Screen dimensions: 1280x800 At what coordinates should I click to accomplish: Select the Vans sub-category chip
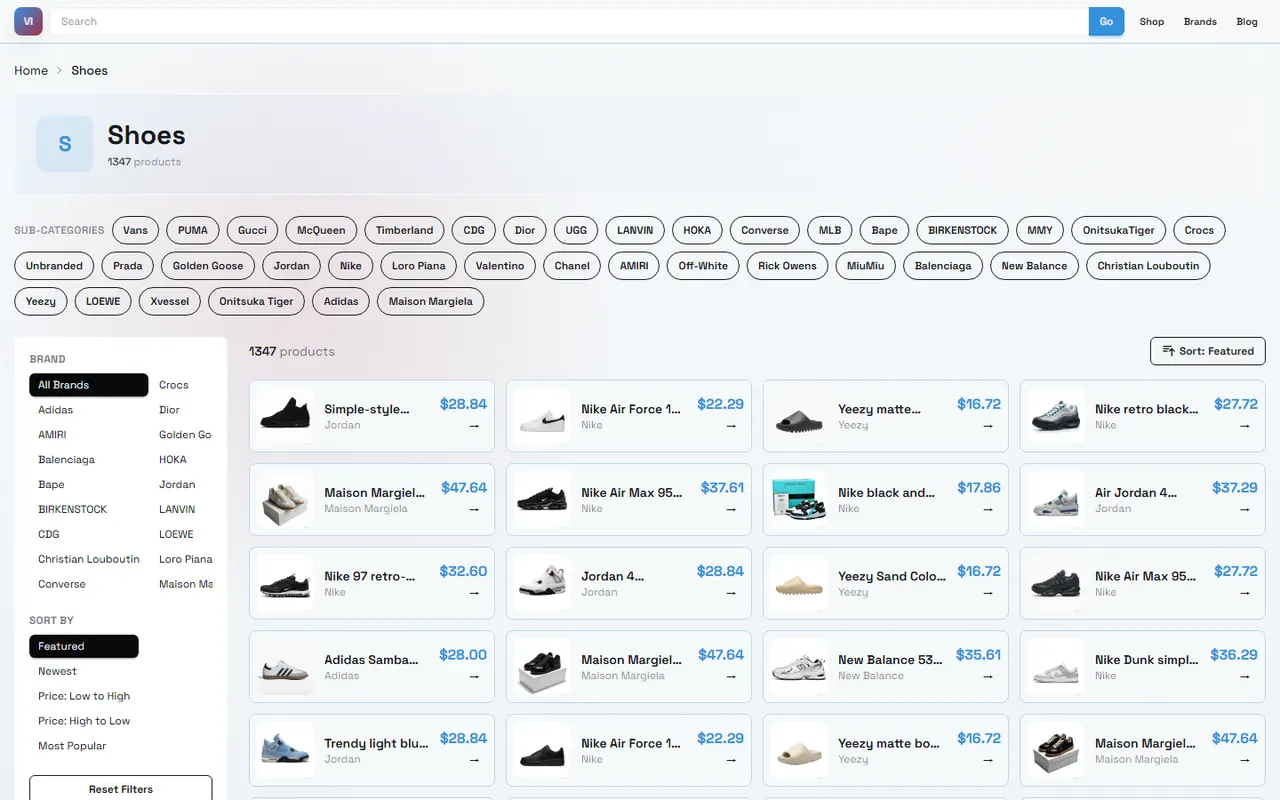point(136,230)
